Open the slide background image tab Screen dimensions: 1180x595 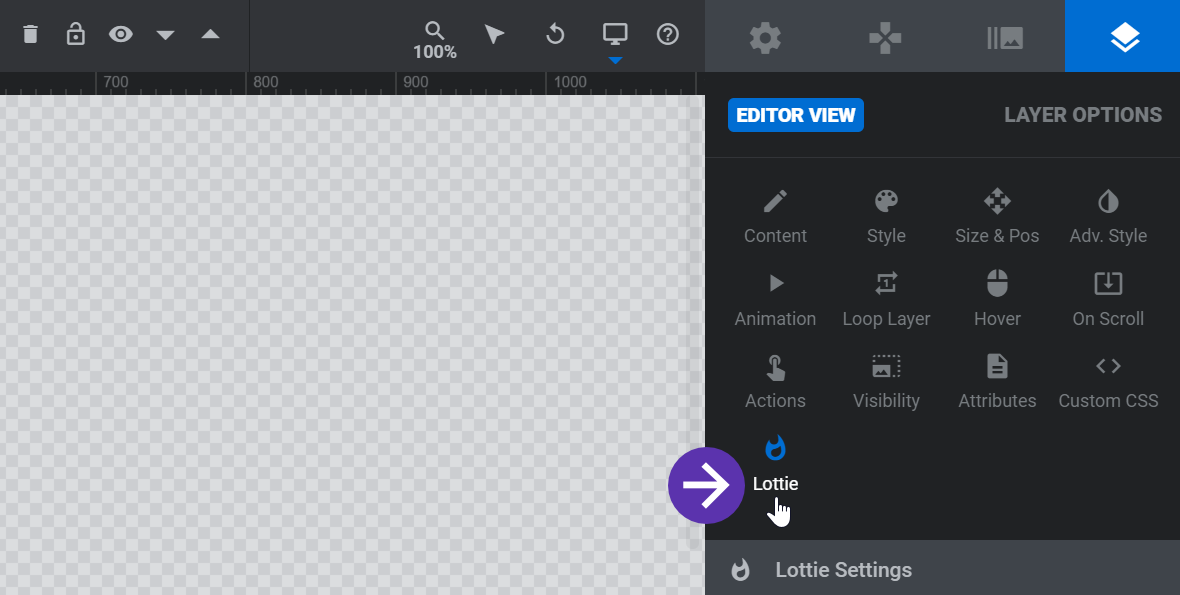[1005, 38]
